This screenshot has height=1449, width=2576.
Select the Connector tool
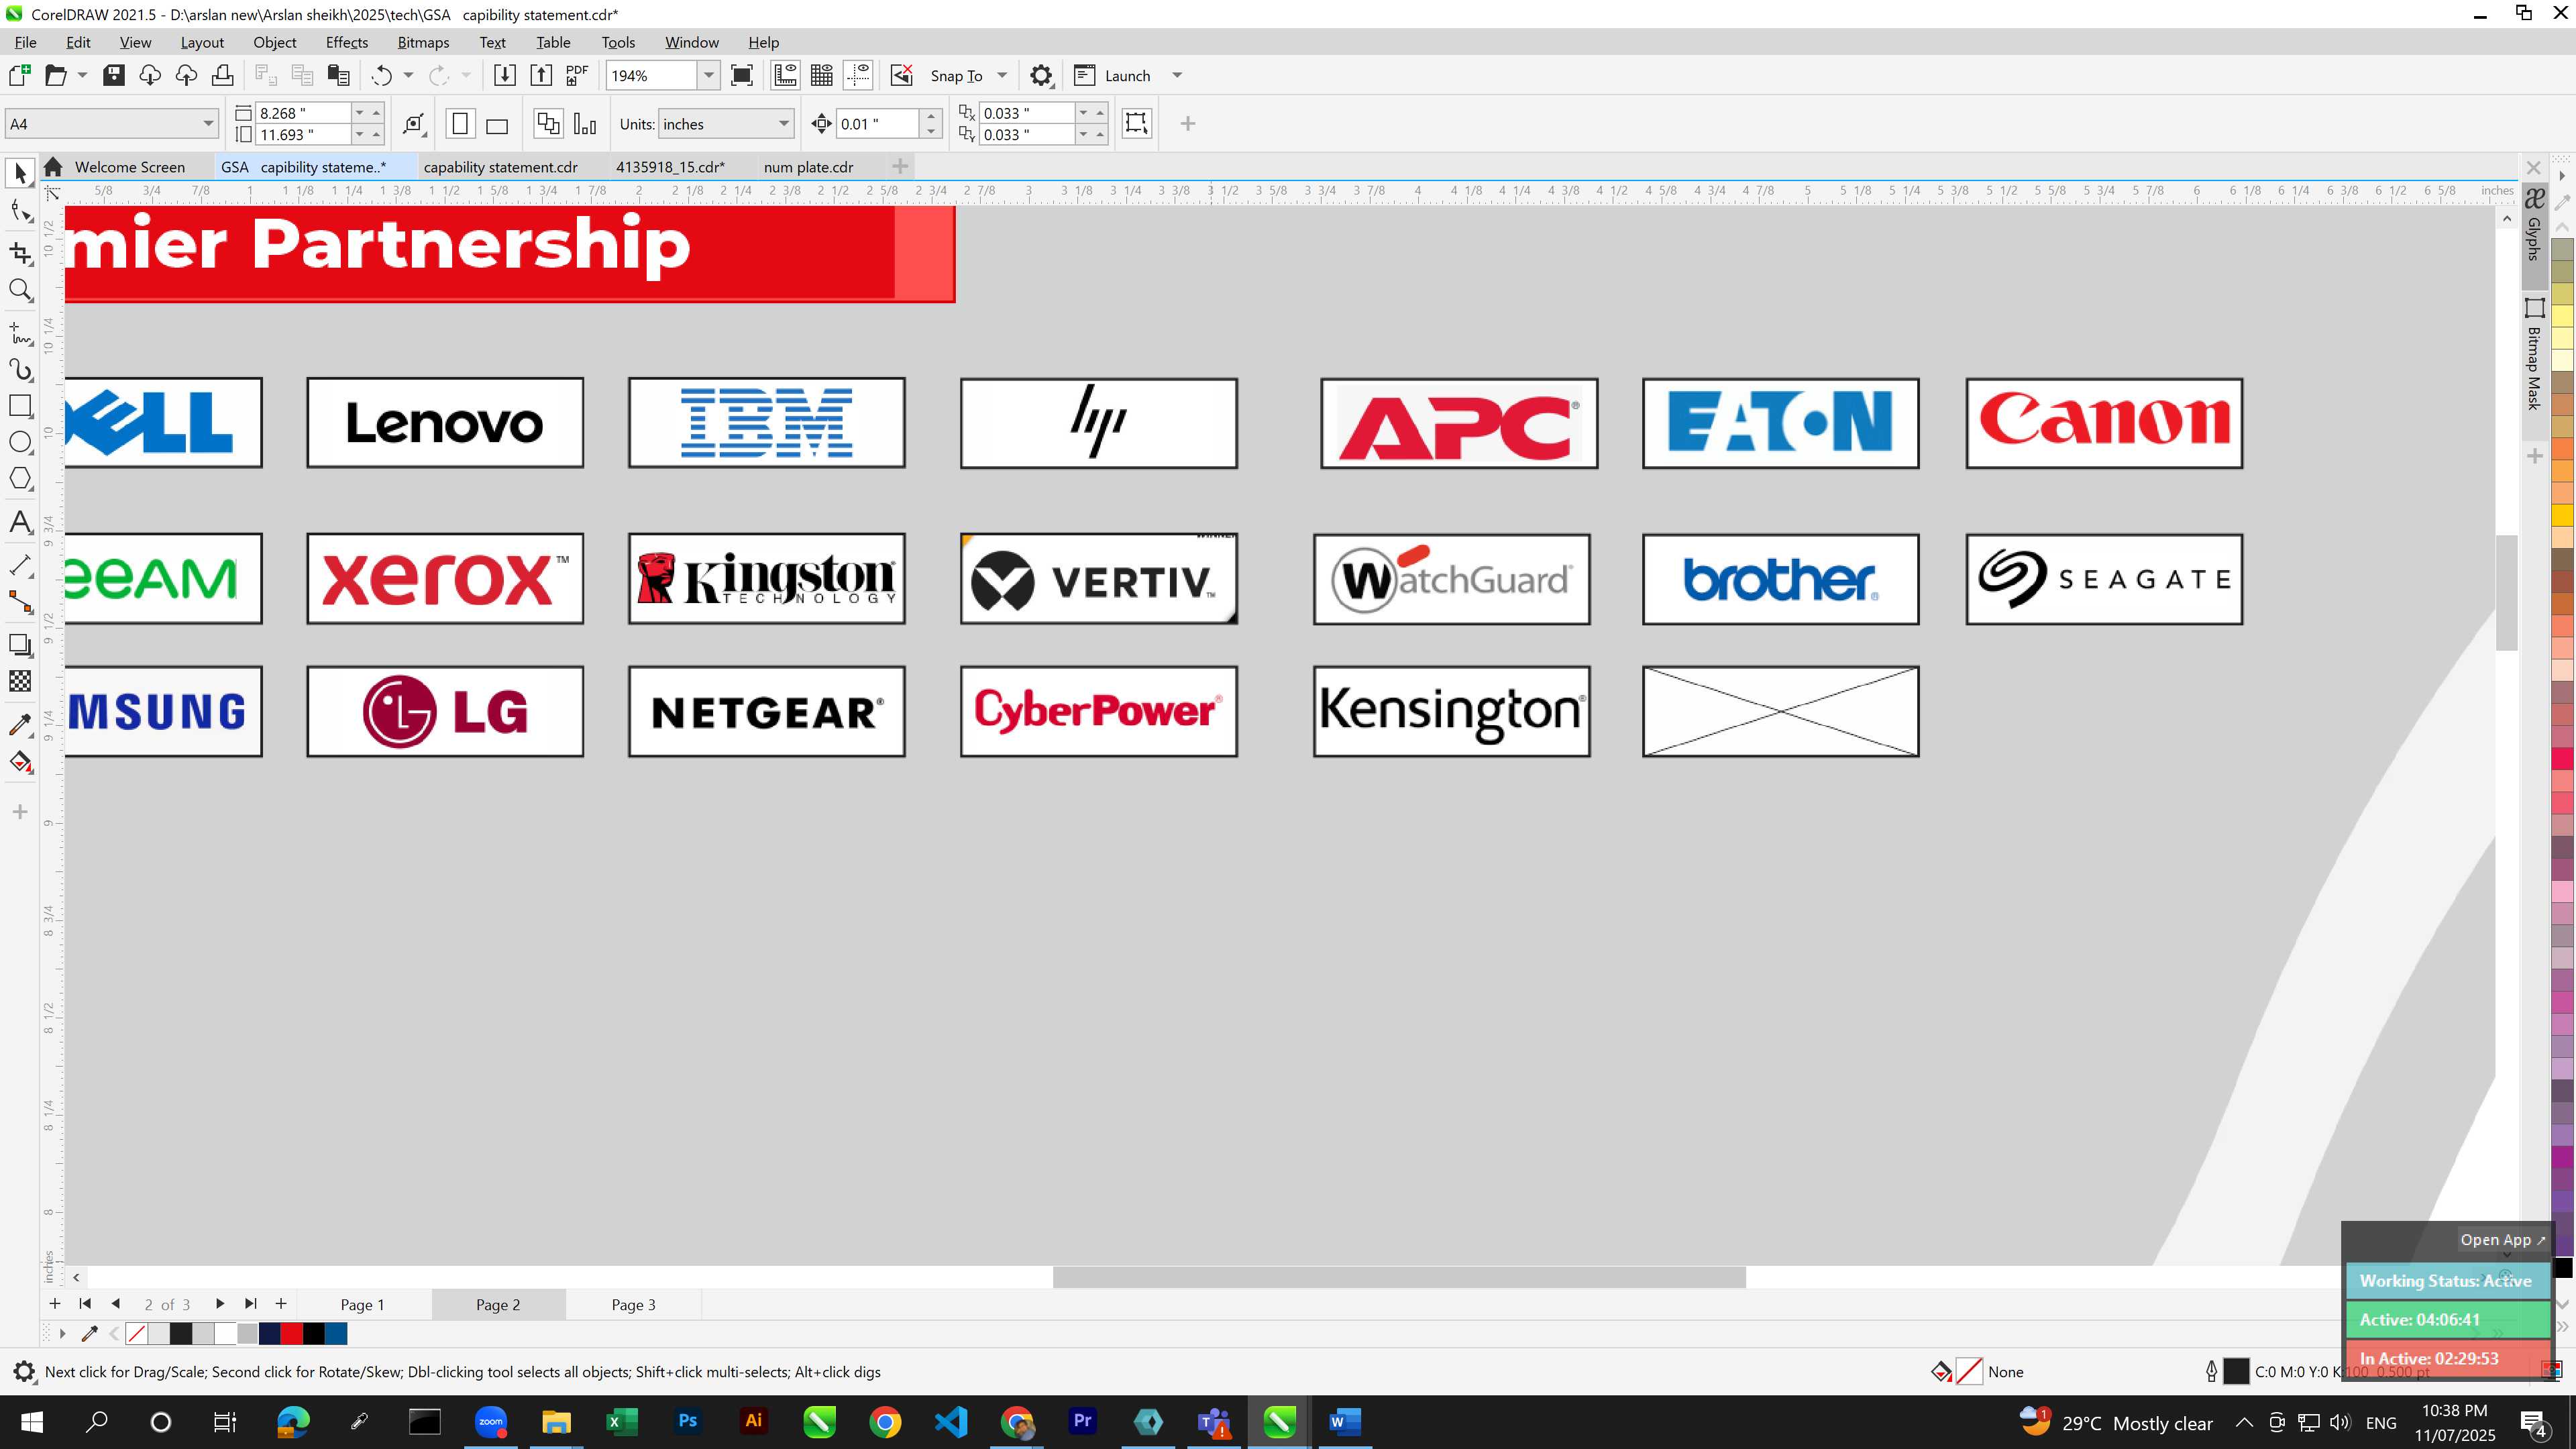20,602
